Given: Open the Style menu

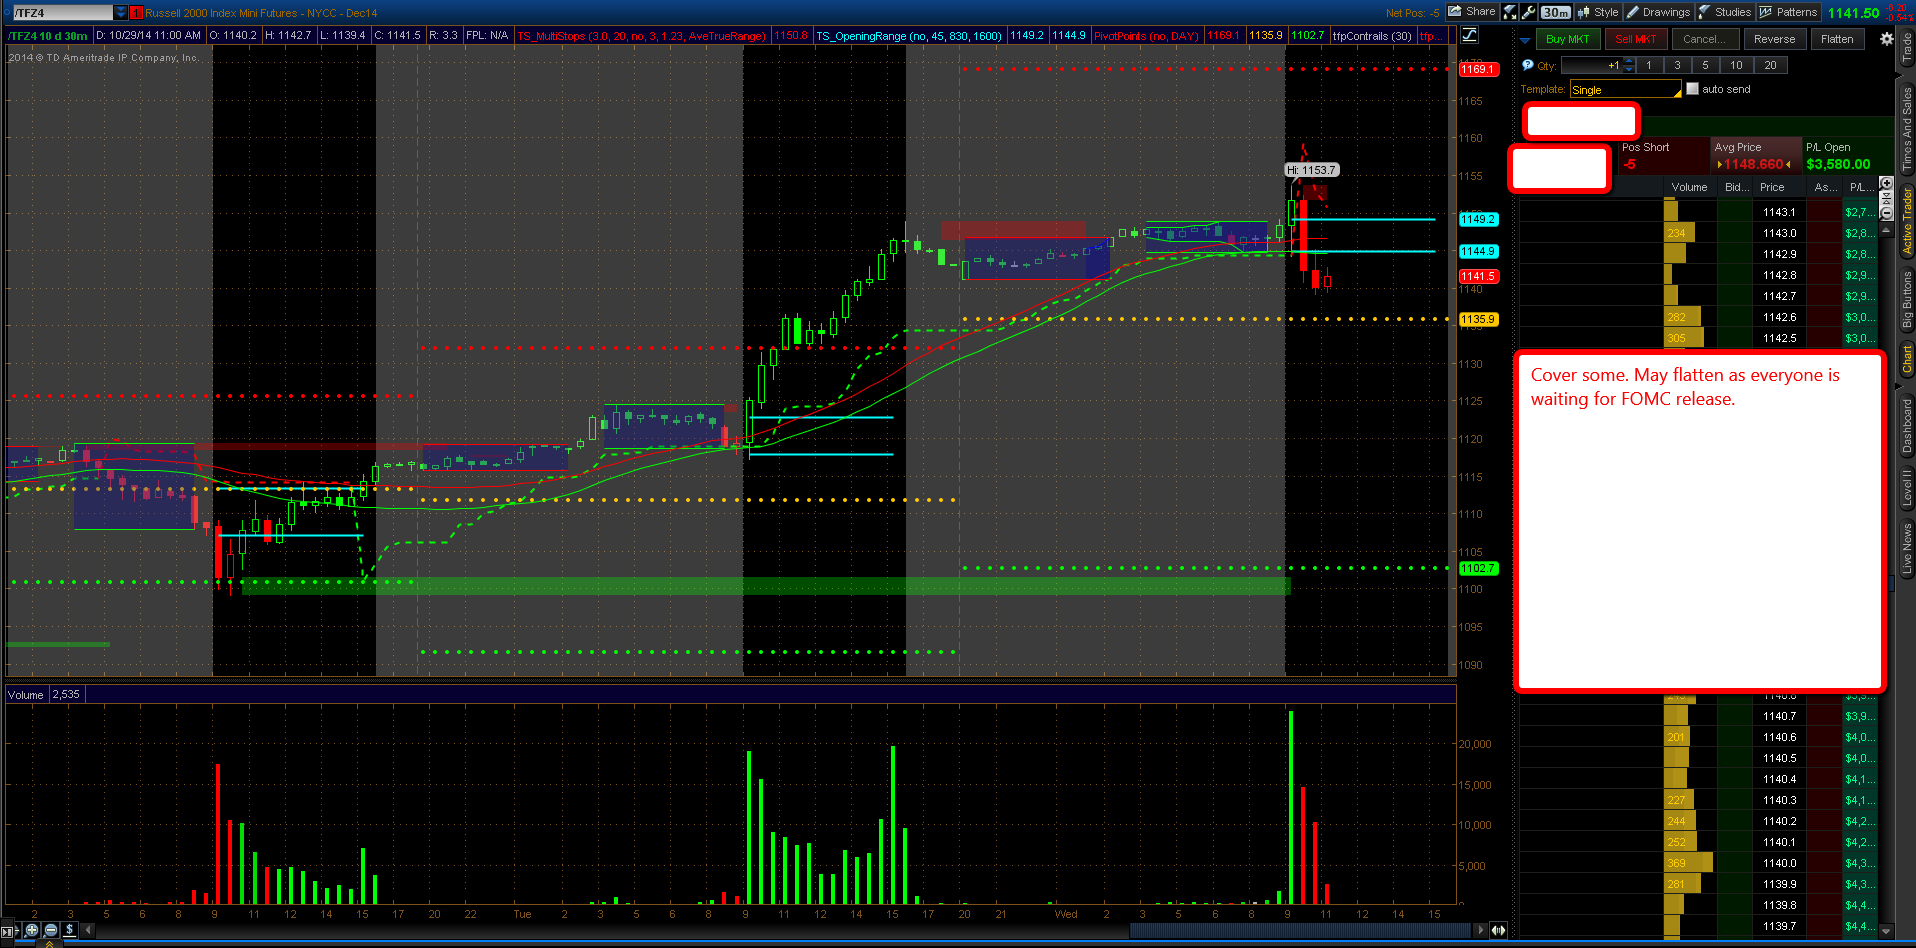Looking at the screenshot, I should coord(1598,12).
